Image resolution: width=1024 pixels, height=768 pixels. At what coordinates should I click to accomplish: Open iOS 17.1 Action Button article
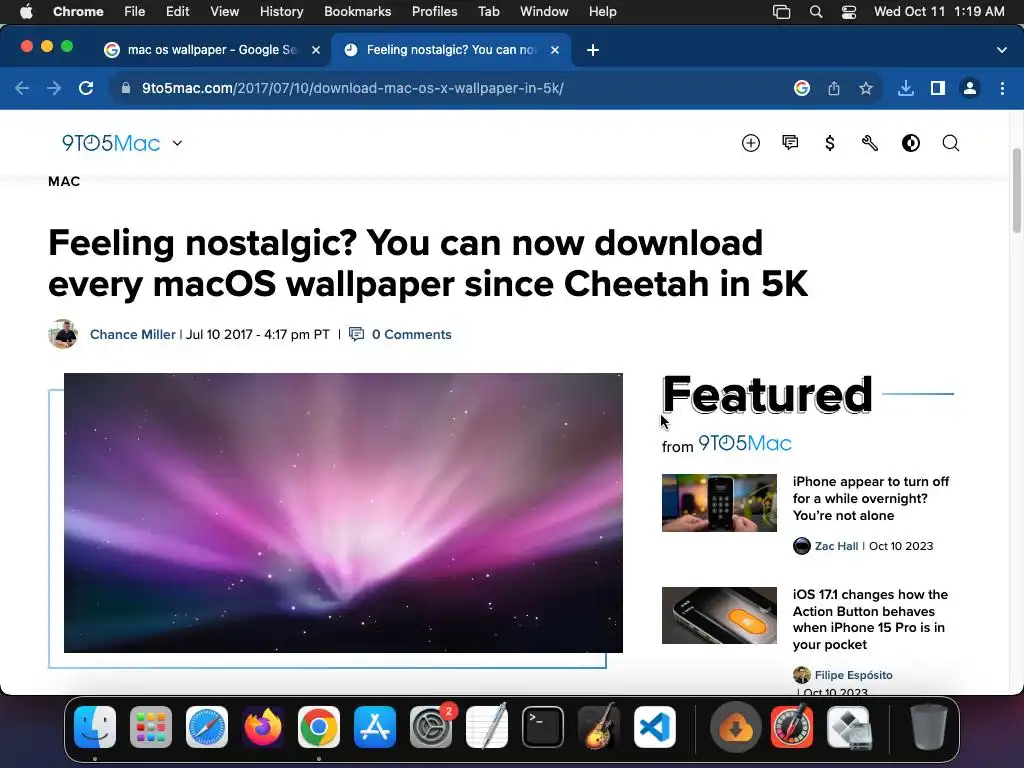[870, 619]
